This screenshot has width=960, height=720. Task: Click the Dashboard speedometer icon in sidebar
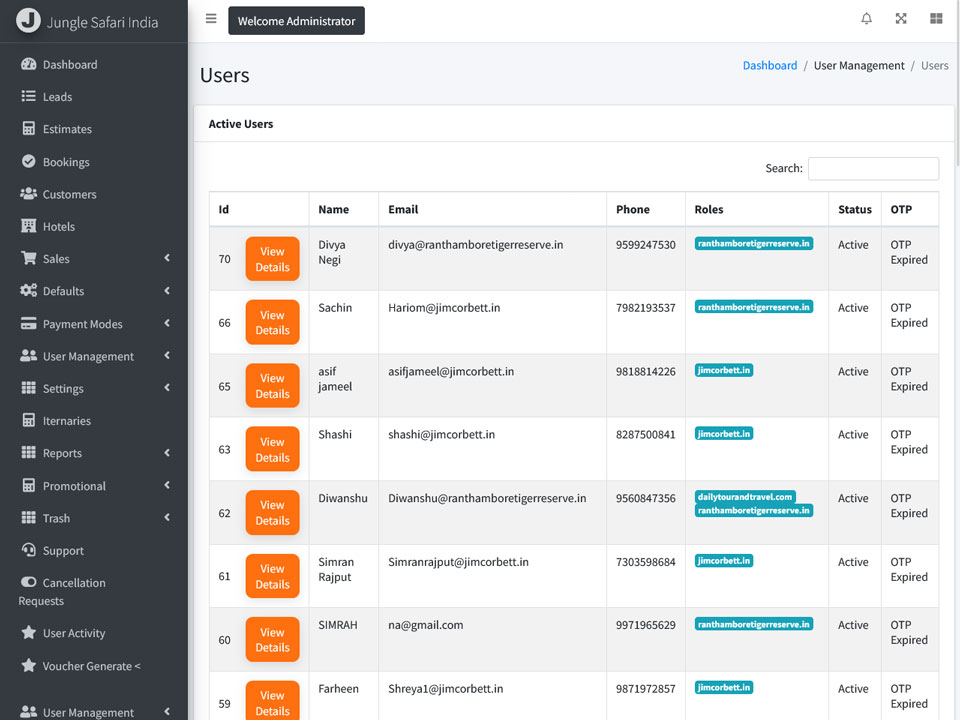pyautogui.click(x=28, y=64)
